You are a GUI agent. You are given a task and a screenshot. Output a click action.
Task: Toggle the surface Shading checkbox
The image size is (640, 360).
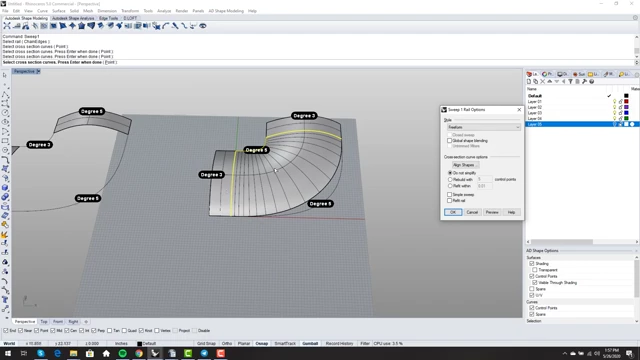[532, 264]
